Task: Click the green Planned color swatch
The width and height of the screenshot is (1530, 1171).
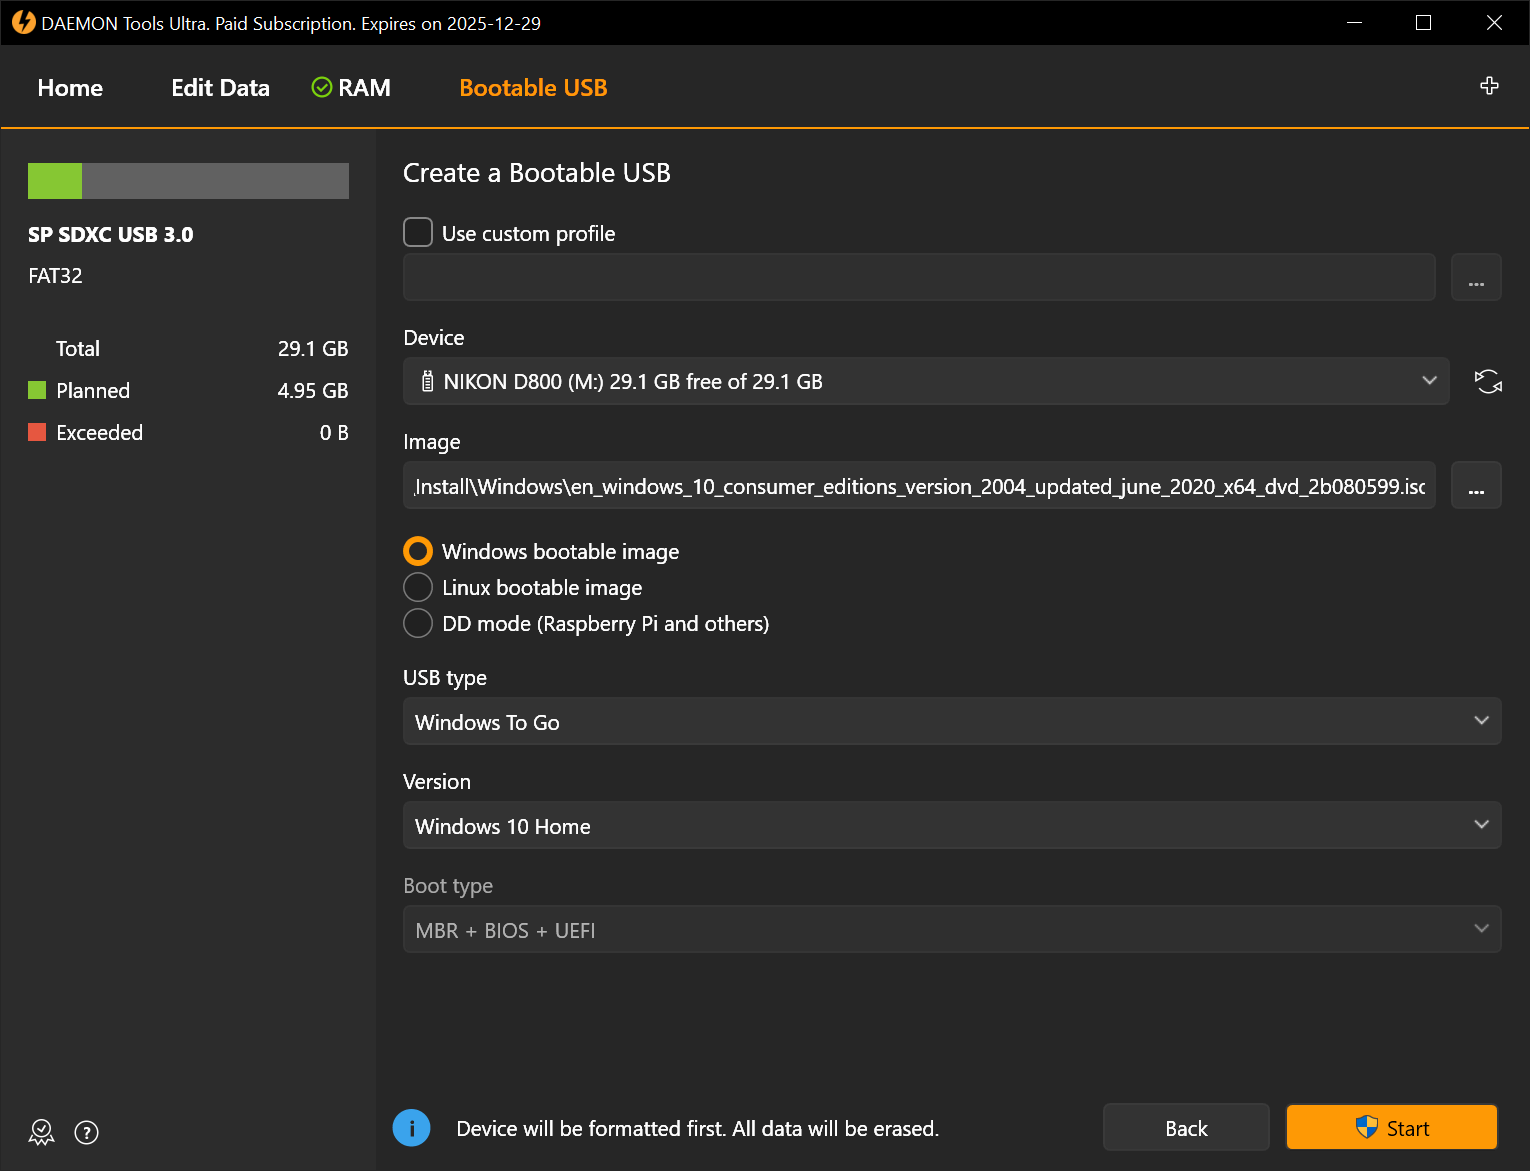Action: pos(37,390)
